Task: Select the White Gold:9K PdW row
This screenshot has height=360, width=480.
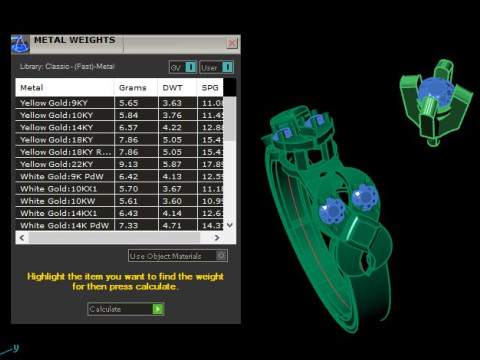Action: click(x=119, y=176)
